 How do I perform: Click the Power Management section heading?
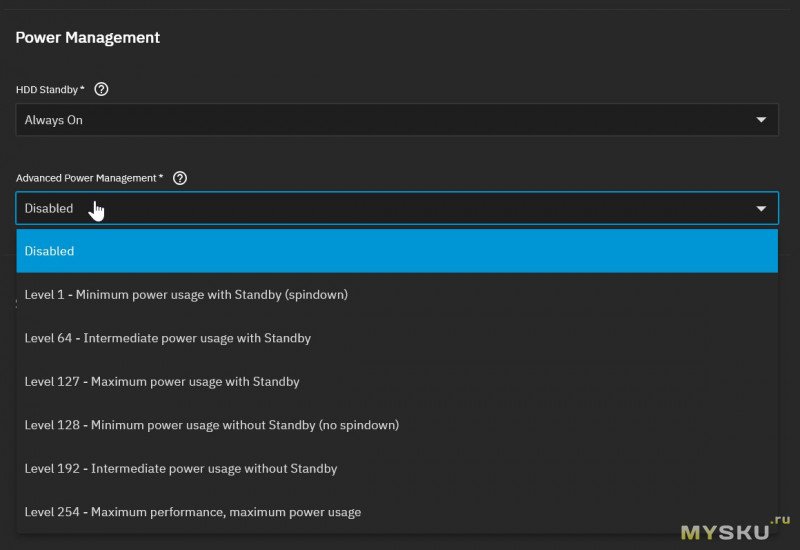point(88,37)
